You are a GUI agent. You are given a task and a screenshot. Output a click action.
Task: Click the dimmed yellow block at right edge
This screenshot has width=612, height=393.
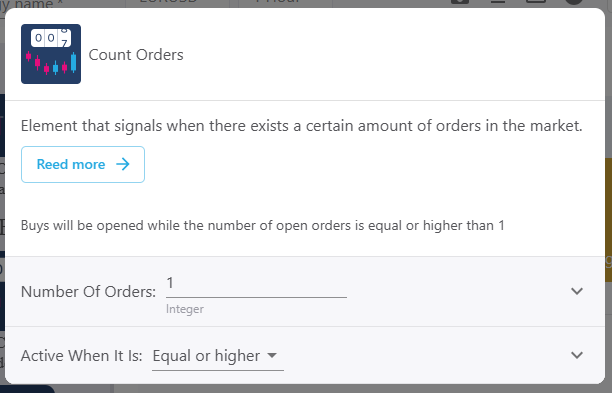tap(608, 220)
